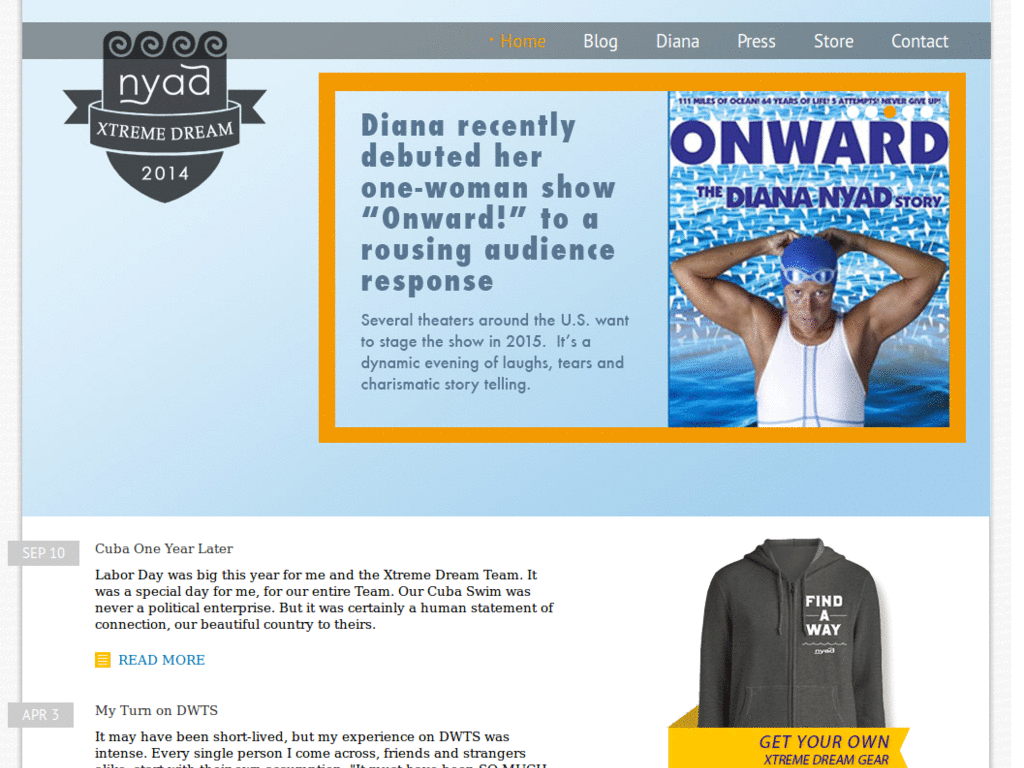This screenshot has height=768, width=1024.
Task: Click the Nyad Xtreme Dream 2014 logo
Action: coord(165,116)
